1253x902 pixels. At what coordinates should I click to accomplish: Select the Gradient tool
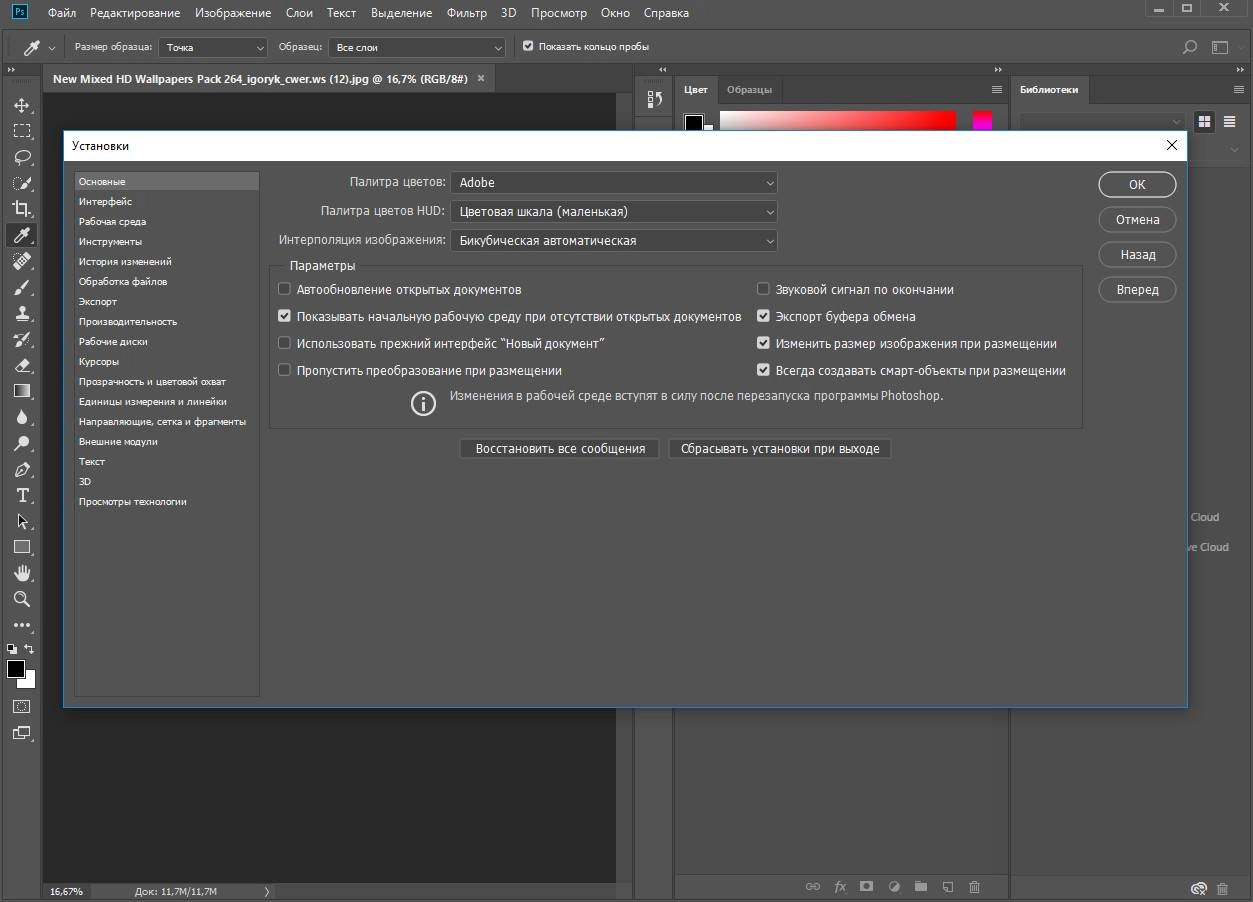[x=21, y=391]
